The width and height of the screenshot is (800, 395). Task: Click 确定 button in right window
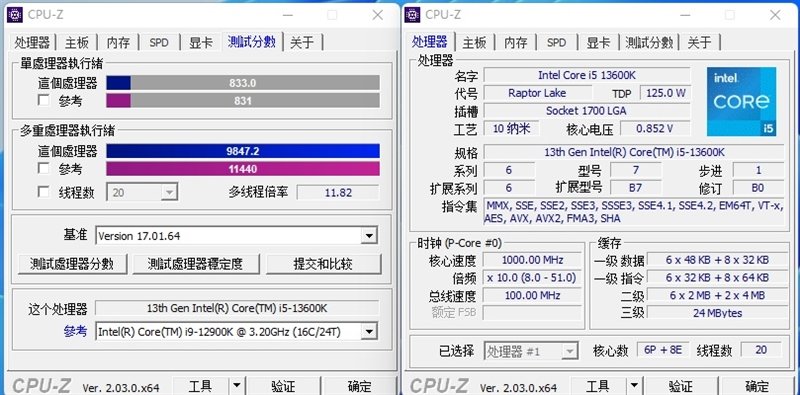(757, 386)
